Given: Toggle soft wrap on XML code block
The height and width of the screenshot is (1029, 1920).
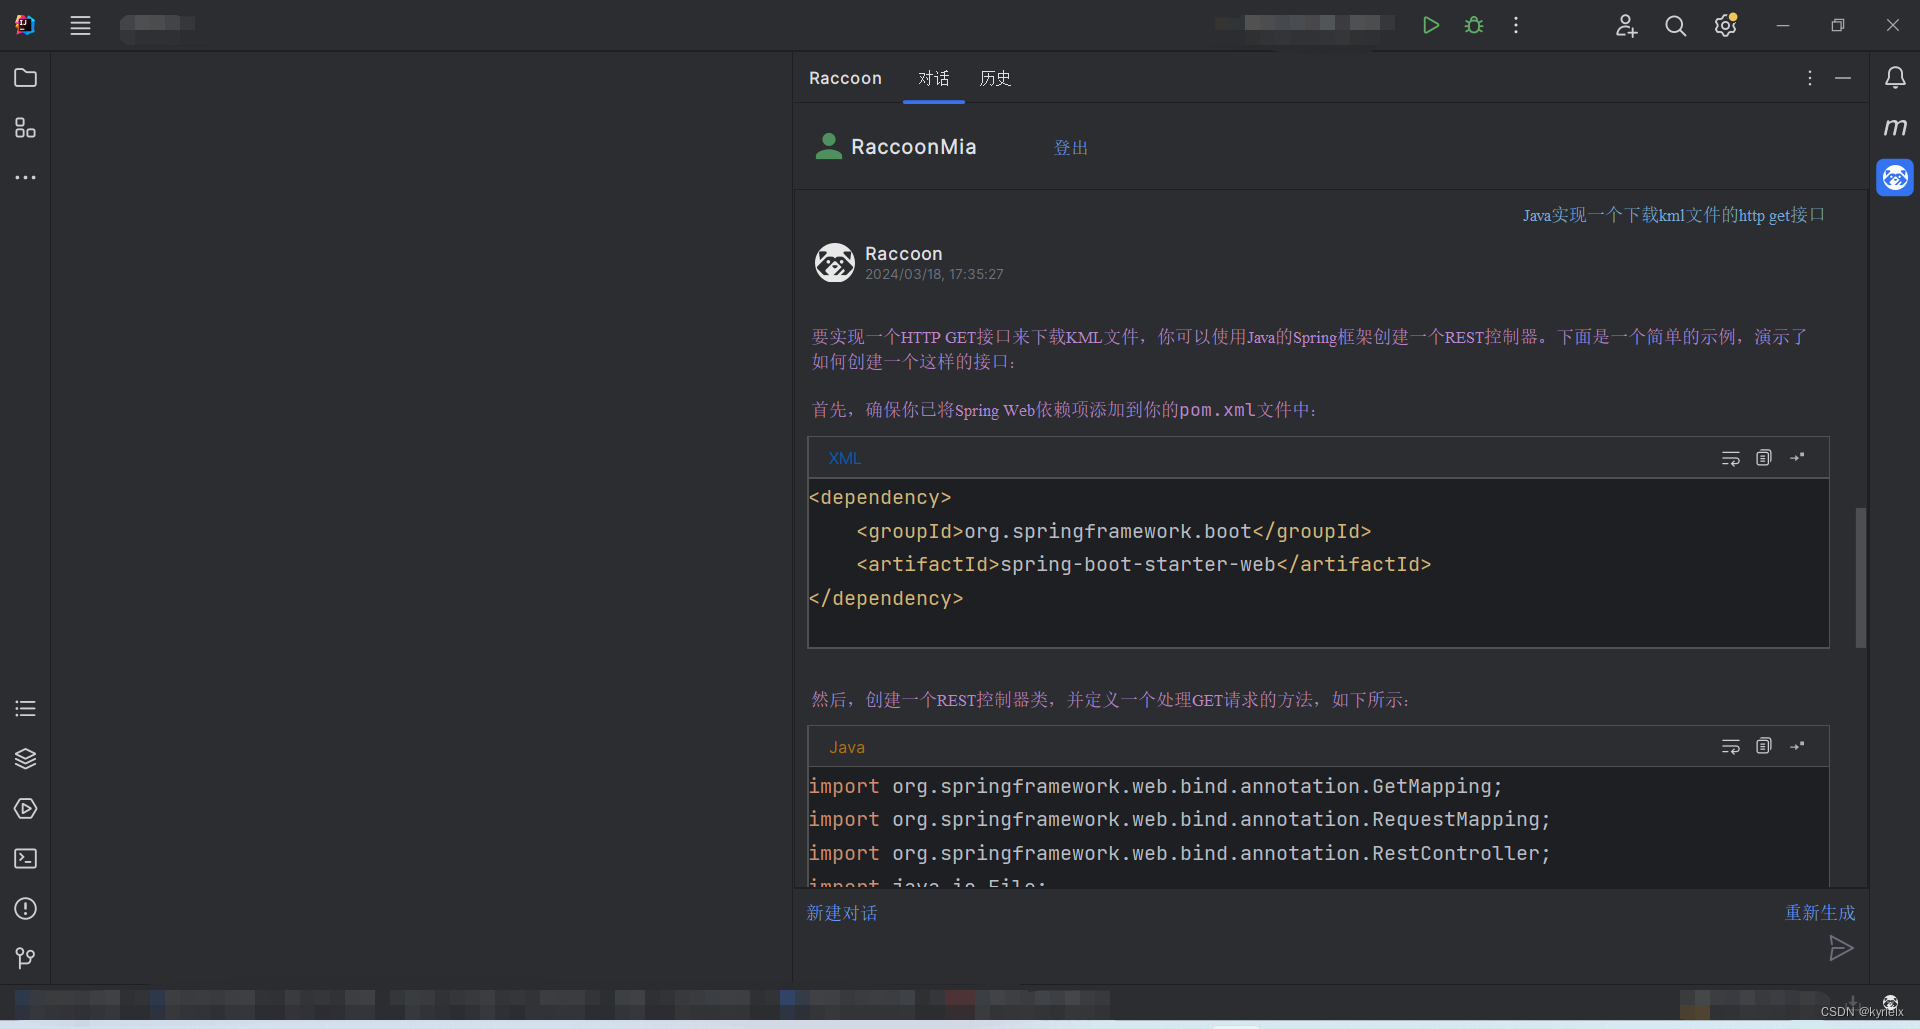Looking at the screenshot, I should pos(1731,458).
